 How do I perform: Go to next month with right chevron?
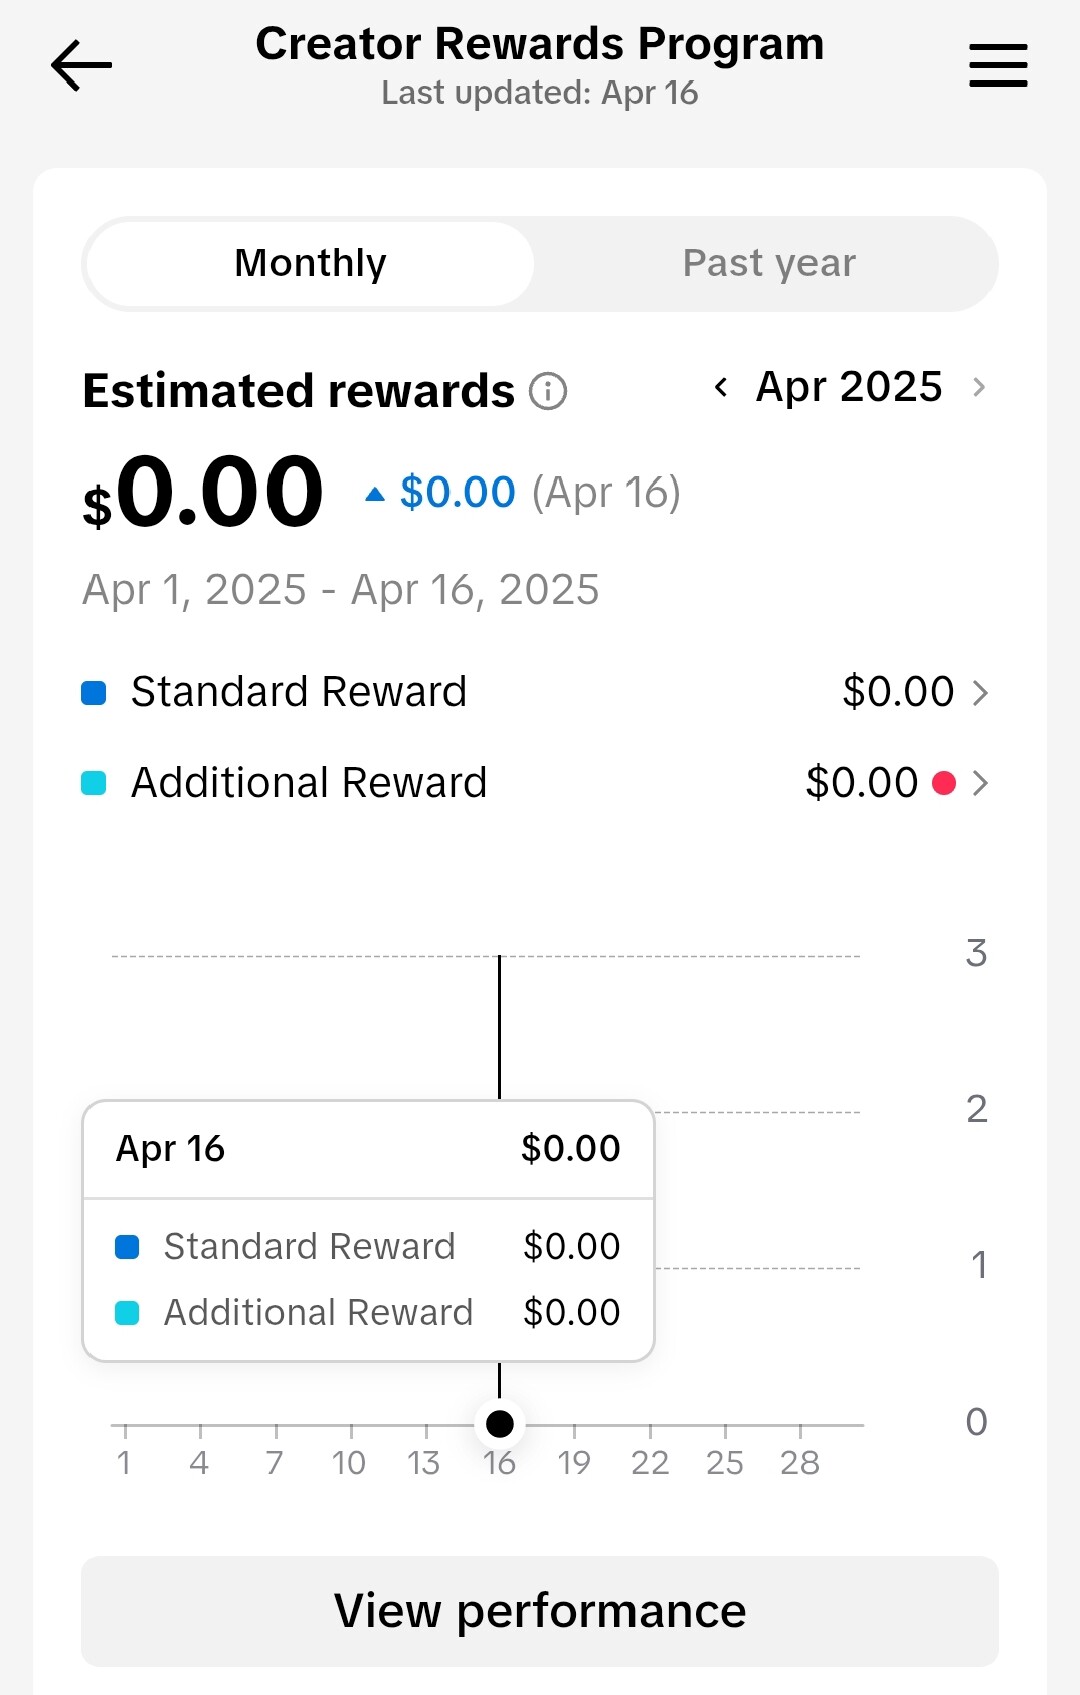point(979,387)
